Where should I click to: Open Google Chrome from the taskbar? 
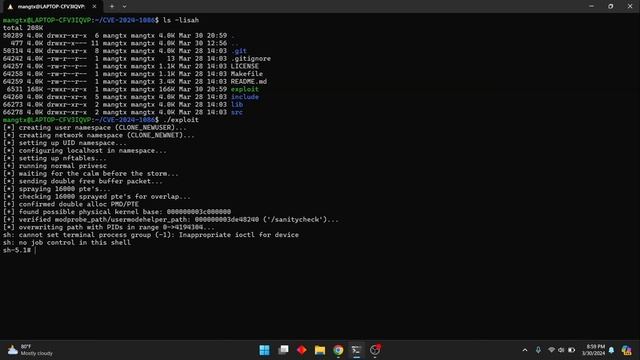[338, 350]
